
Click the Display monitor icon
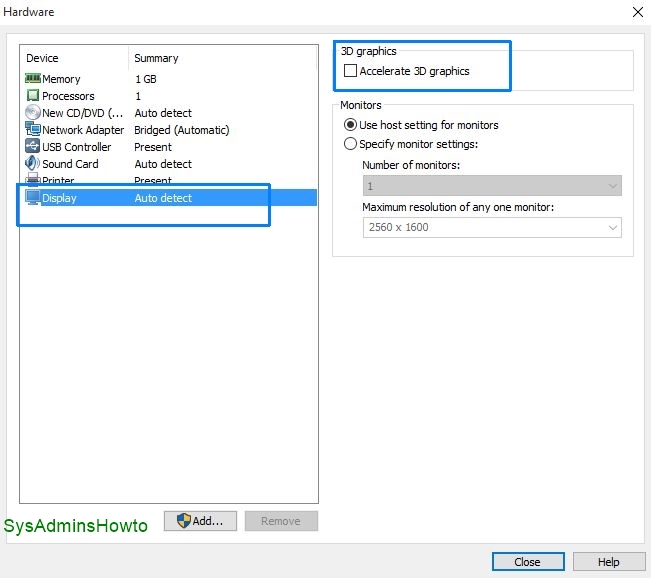(x=32, y=198)
